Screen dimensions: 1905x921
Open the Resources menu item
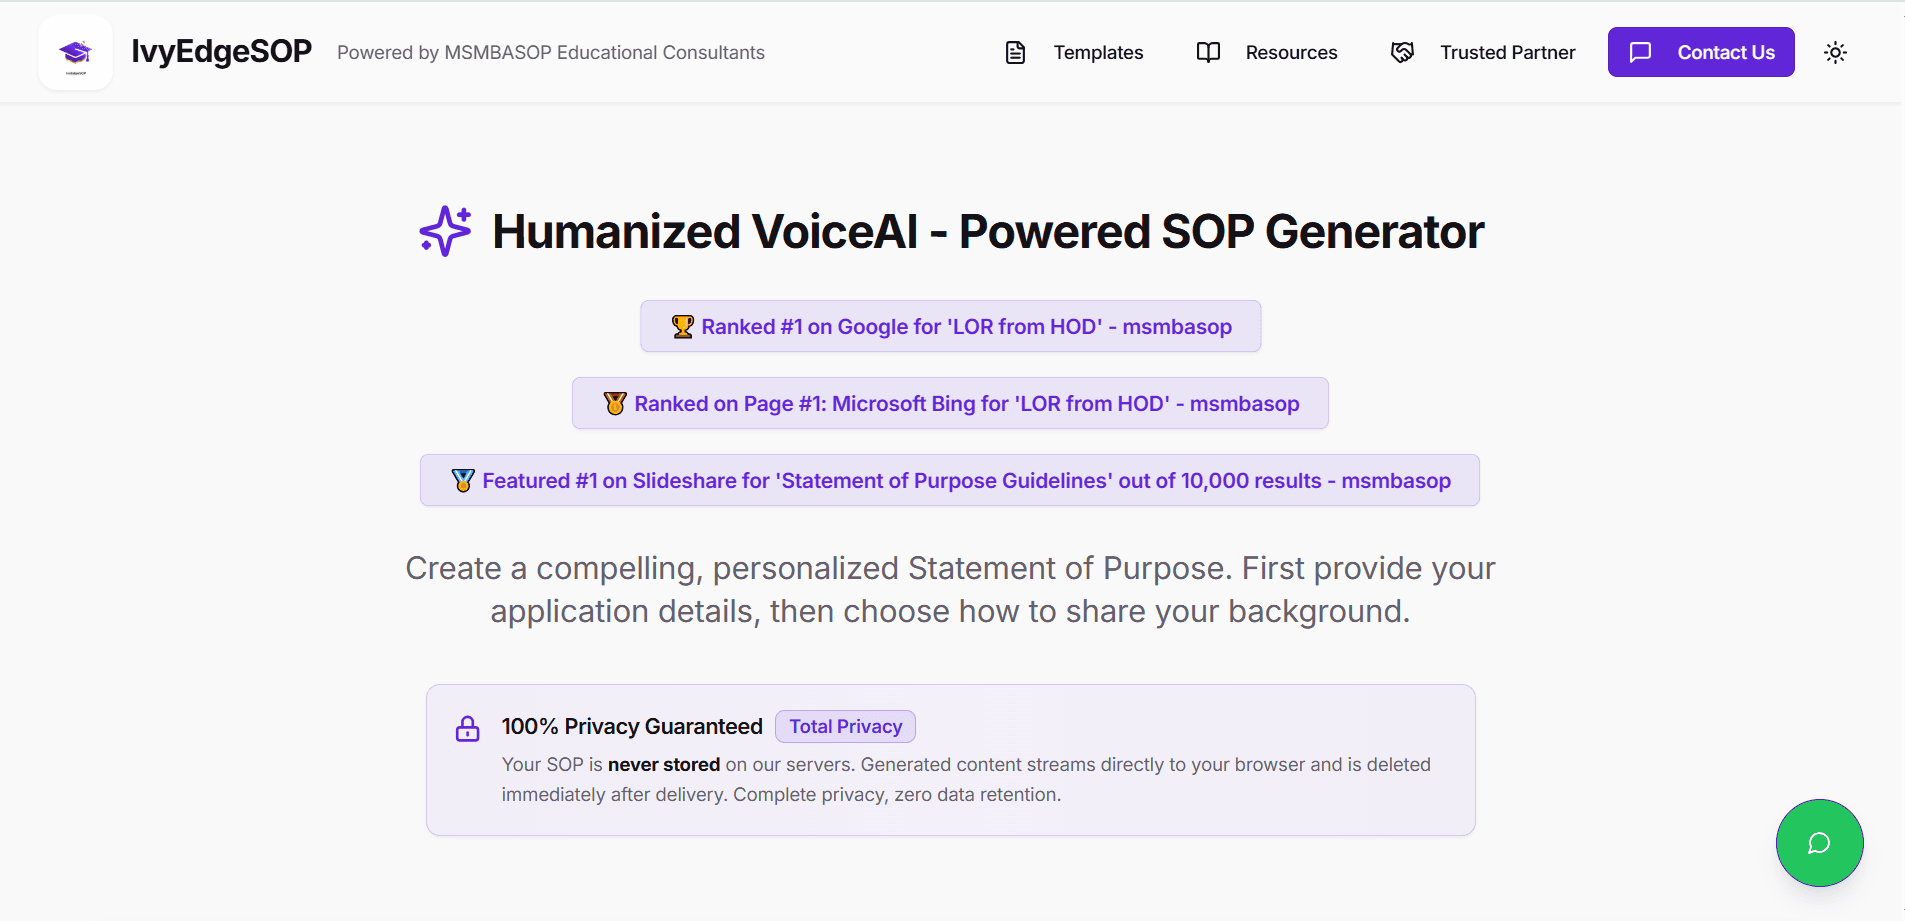[x=1291, y=52]
